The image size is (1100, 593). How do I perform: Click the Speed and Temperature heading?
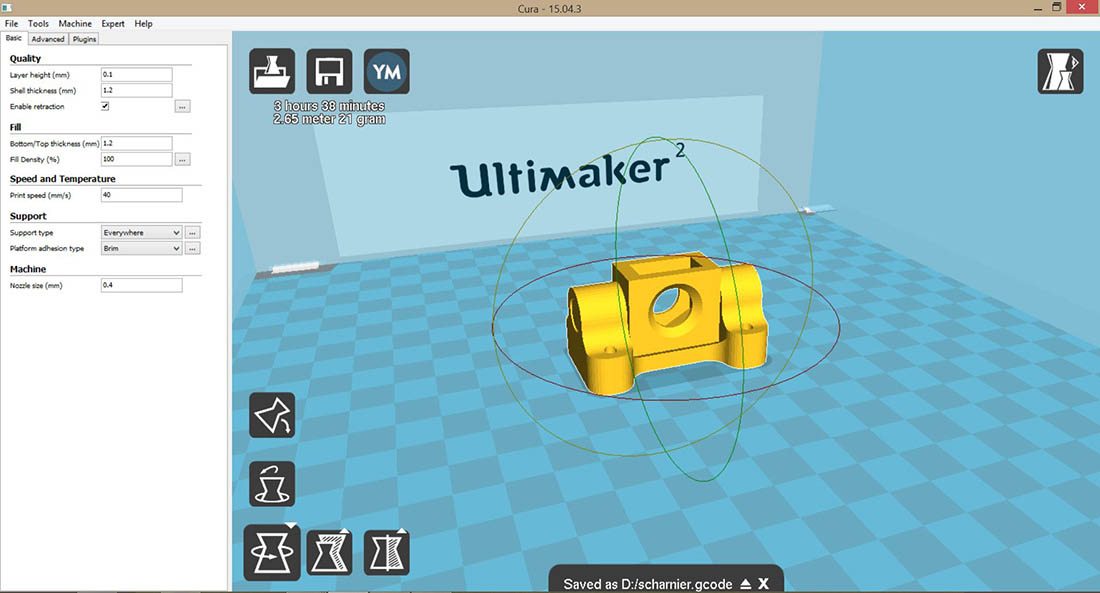[x=62, y=179]
